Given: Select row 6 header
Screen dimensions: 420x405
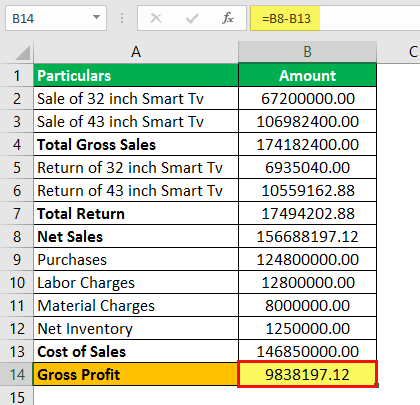Looking at the screenshot, I should [x=17, y=190].
